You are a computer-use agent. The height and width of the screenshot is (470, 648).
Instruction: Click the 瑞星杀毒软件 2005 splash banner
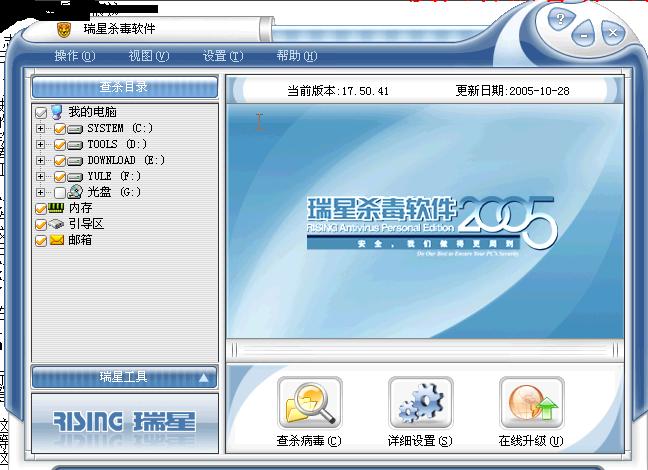click(x=432, y=225)
